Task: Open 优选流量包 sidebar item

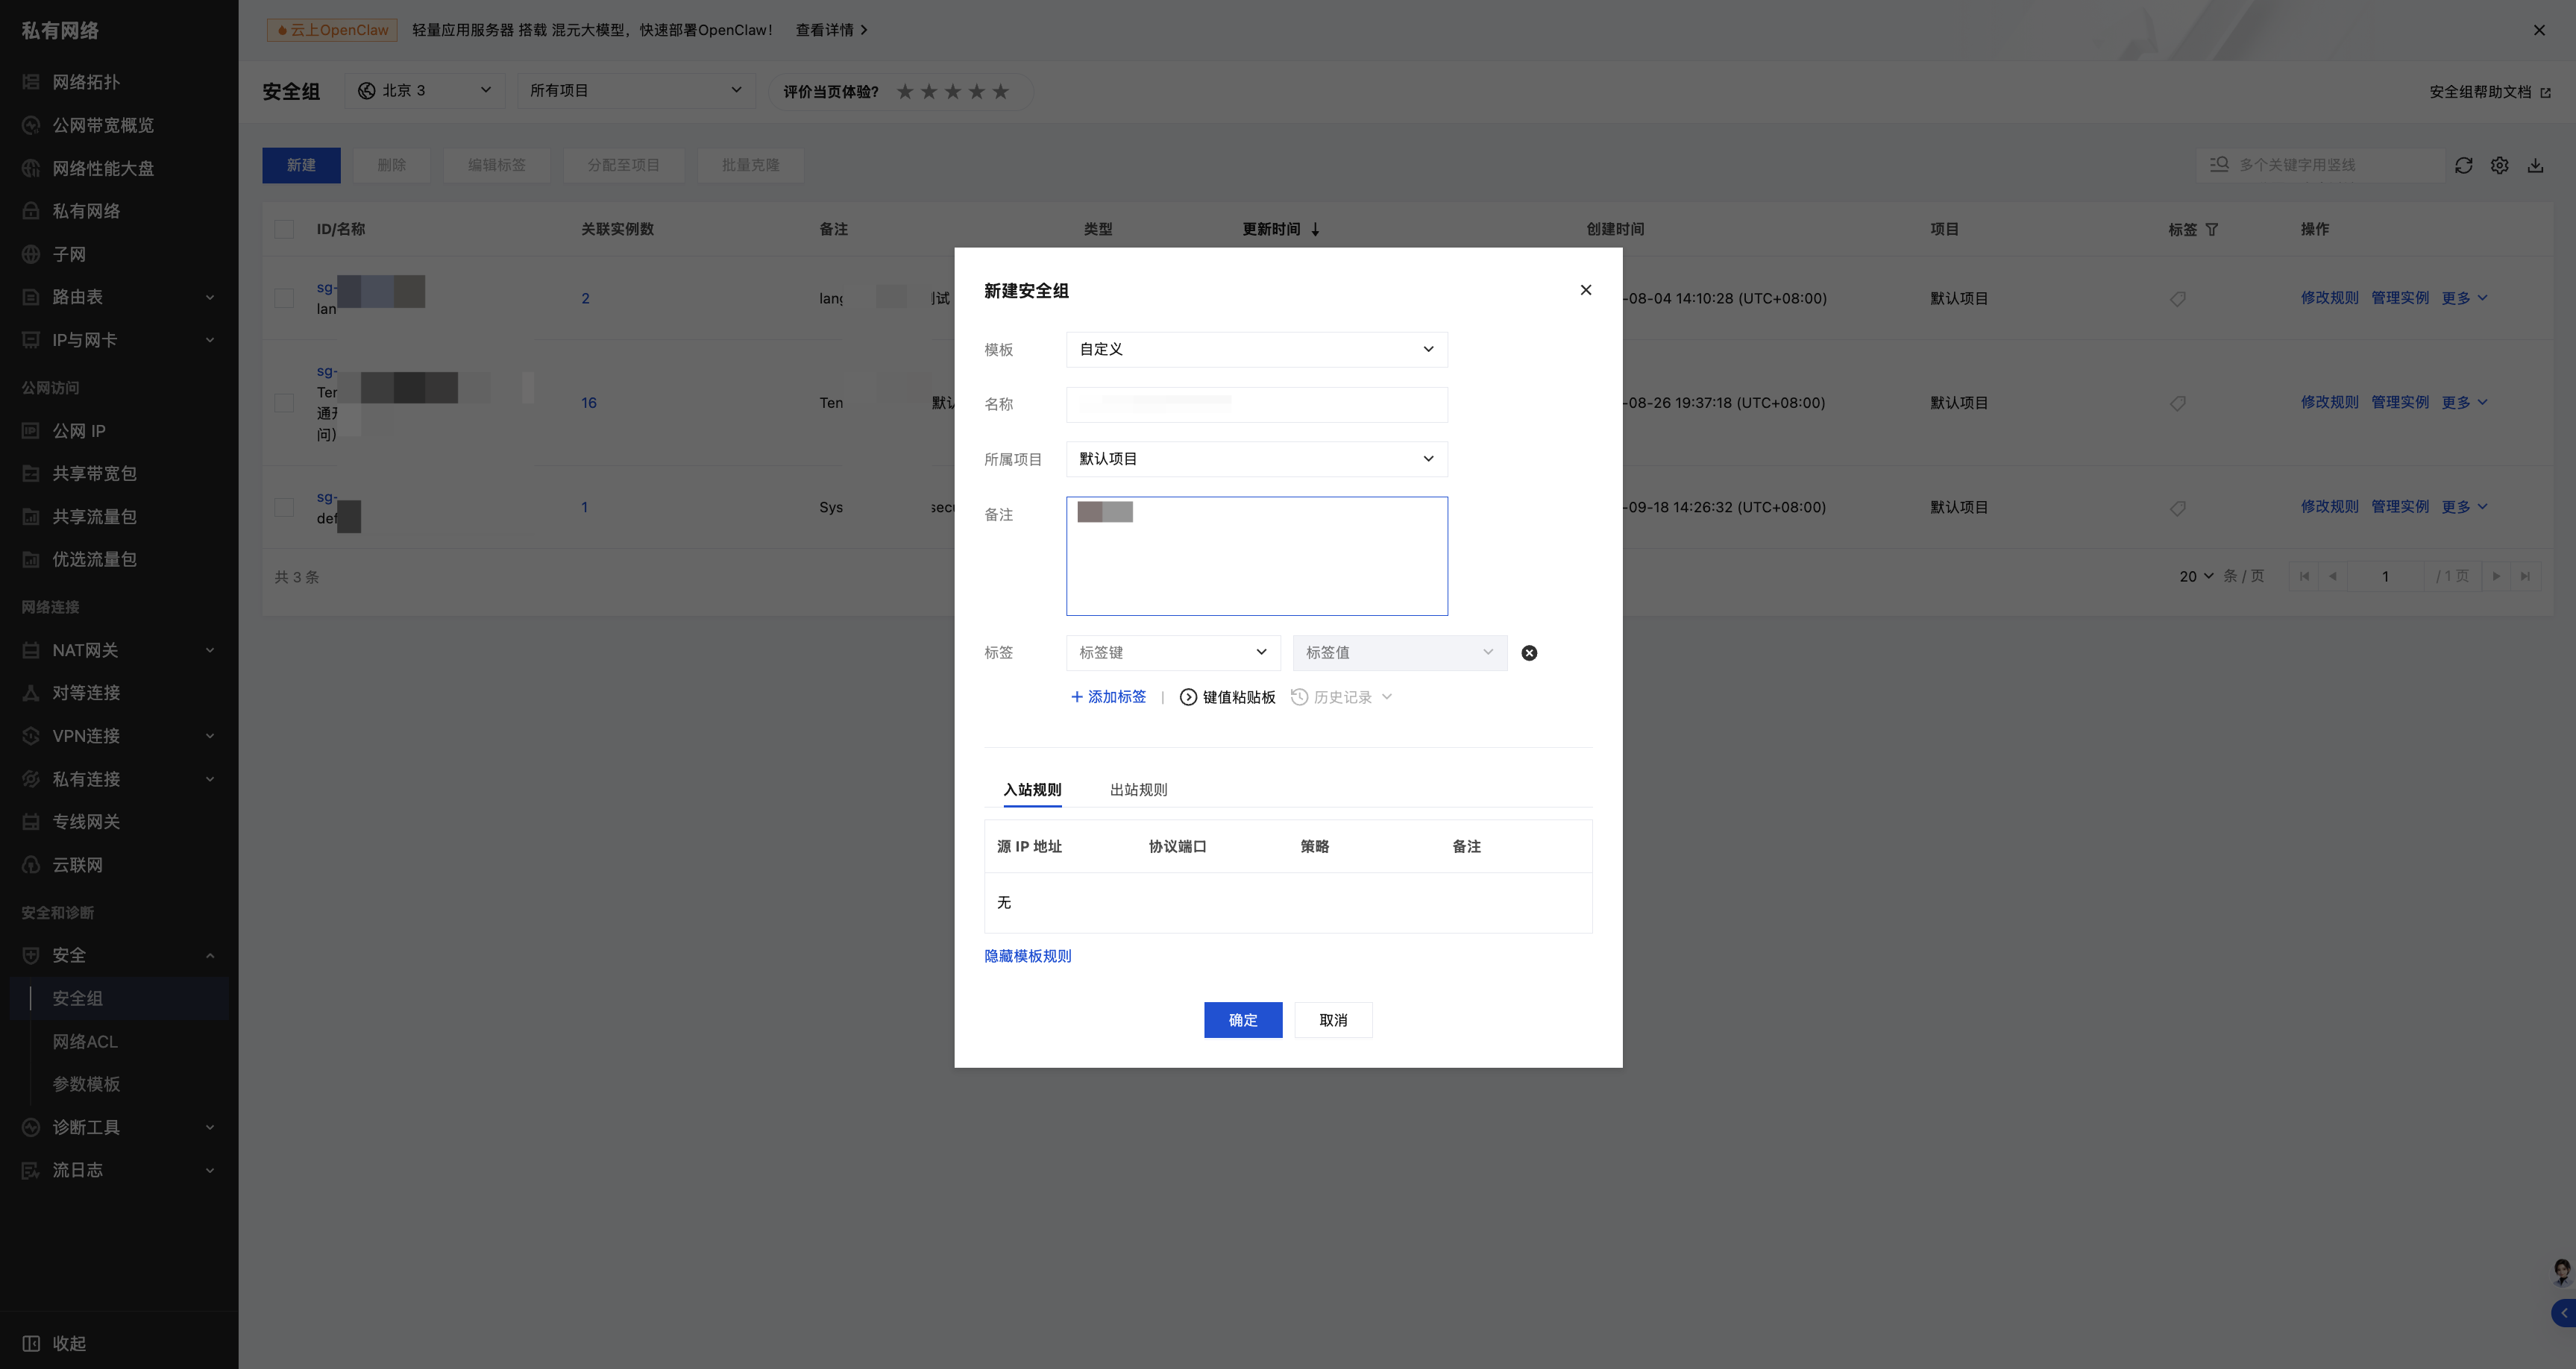Action: click(94, 559)
